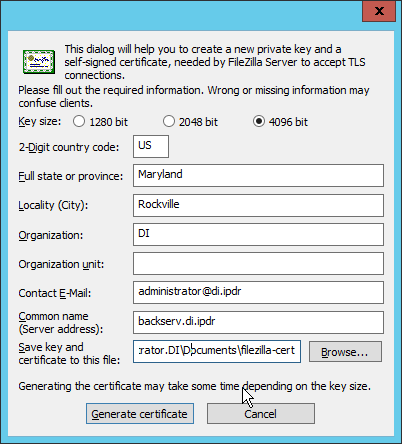This screenshot has width=402, height=444.
Task: Click the Generate certificate button
Action: click(140, 414)
